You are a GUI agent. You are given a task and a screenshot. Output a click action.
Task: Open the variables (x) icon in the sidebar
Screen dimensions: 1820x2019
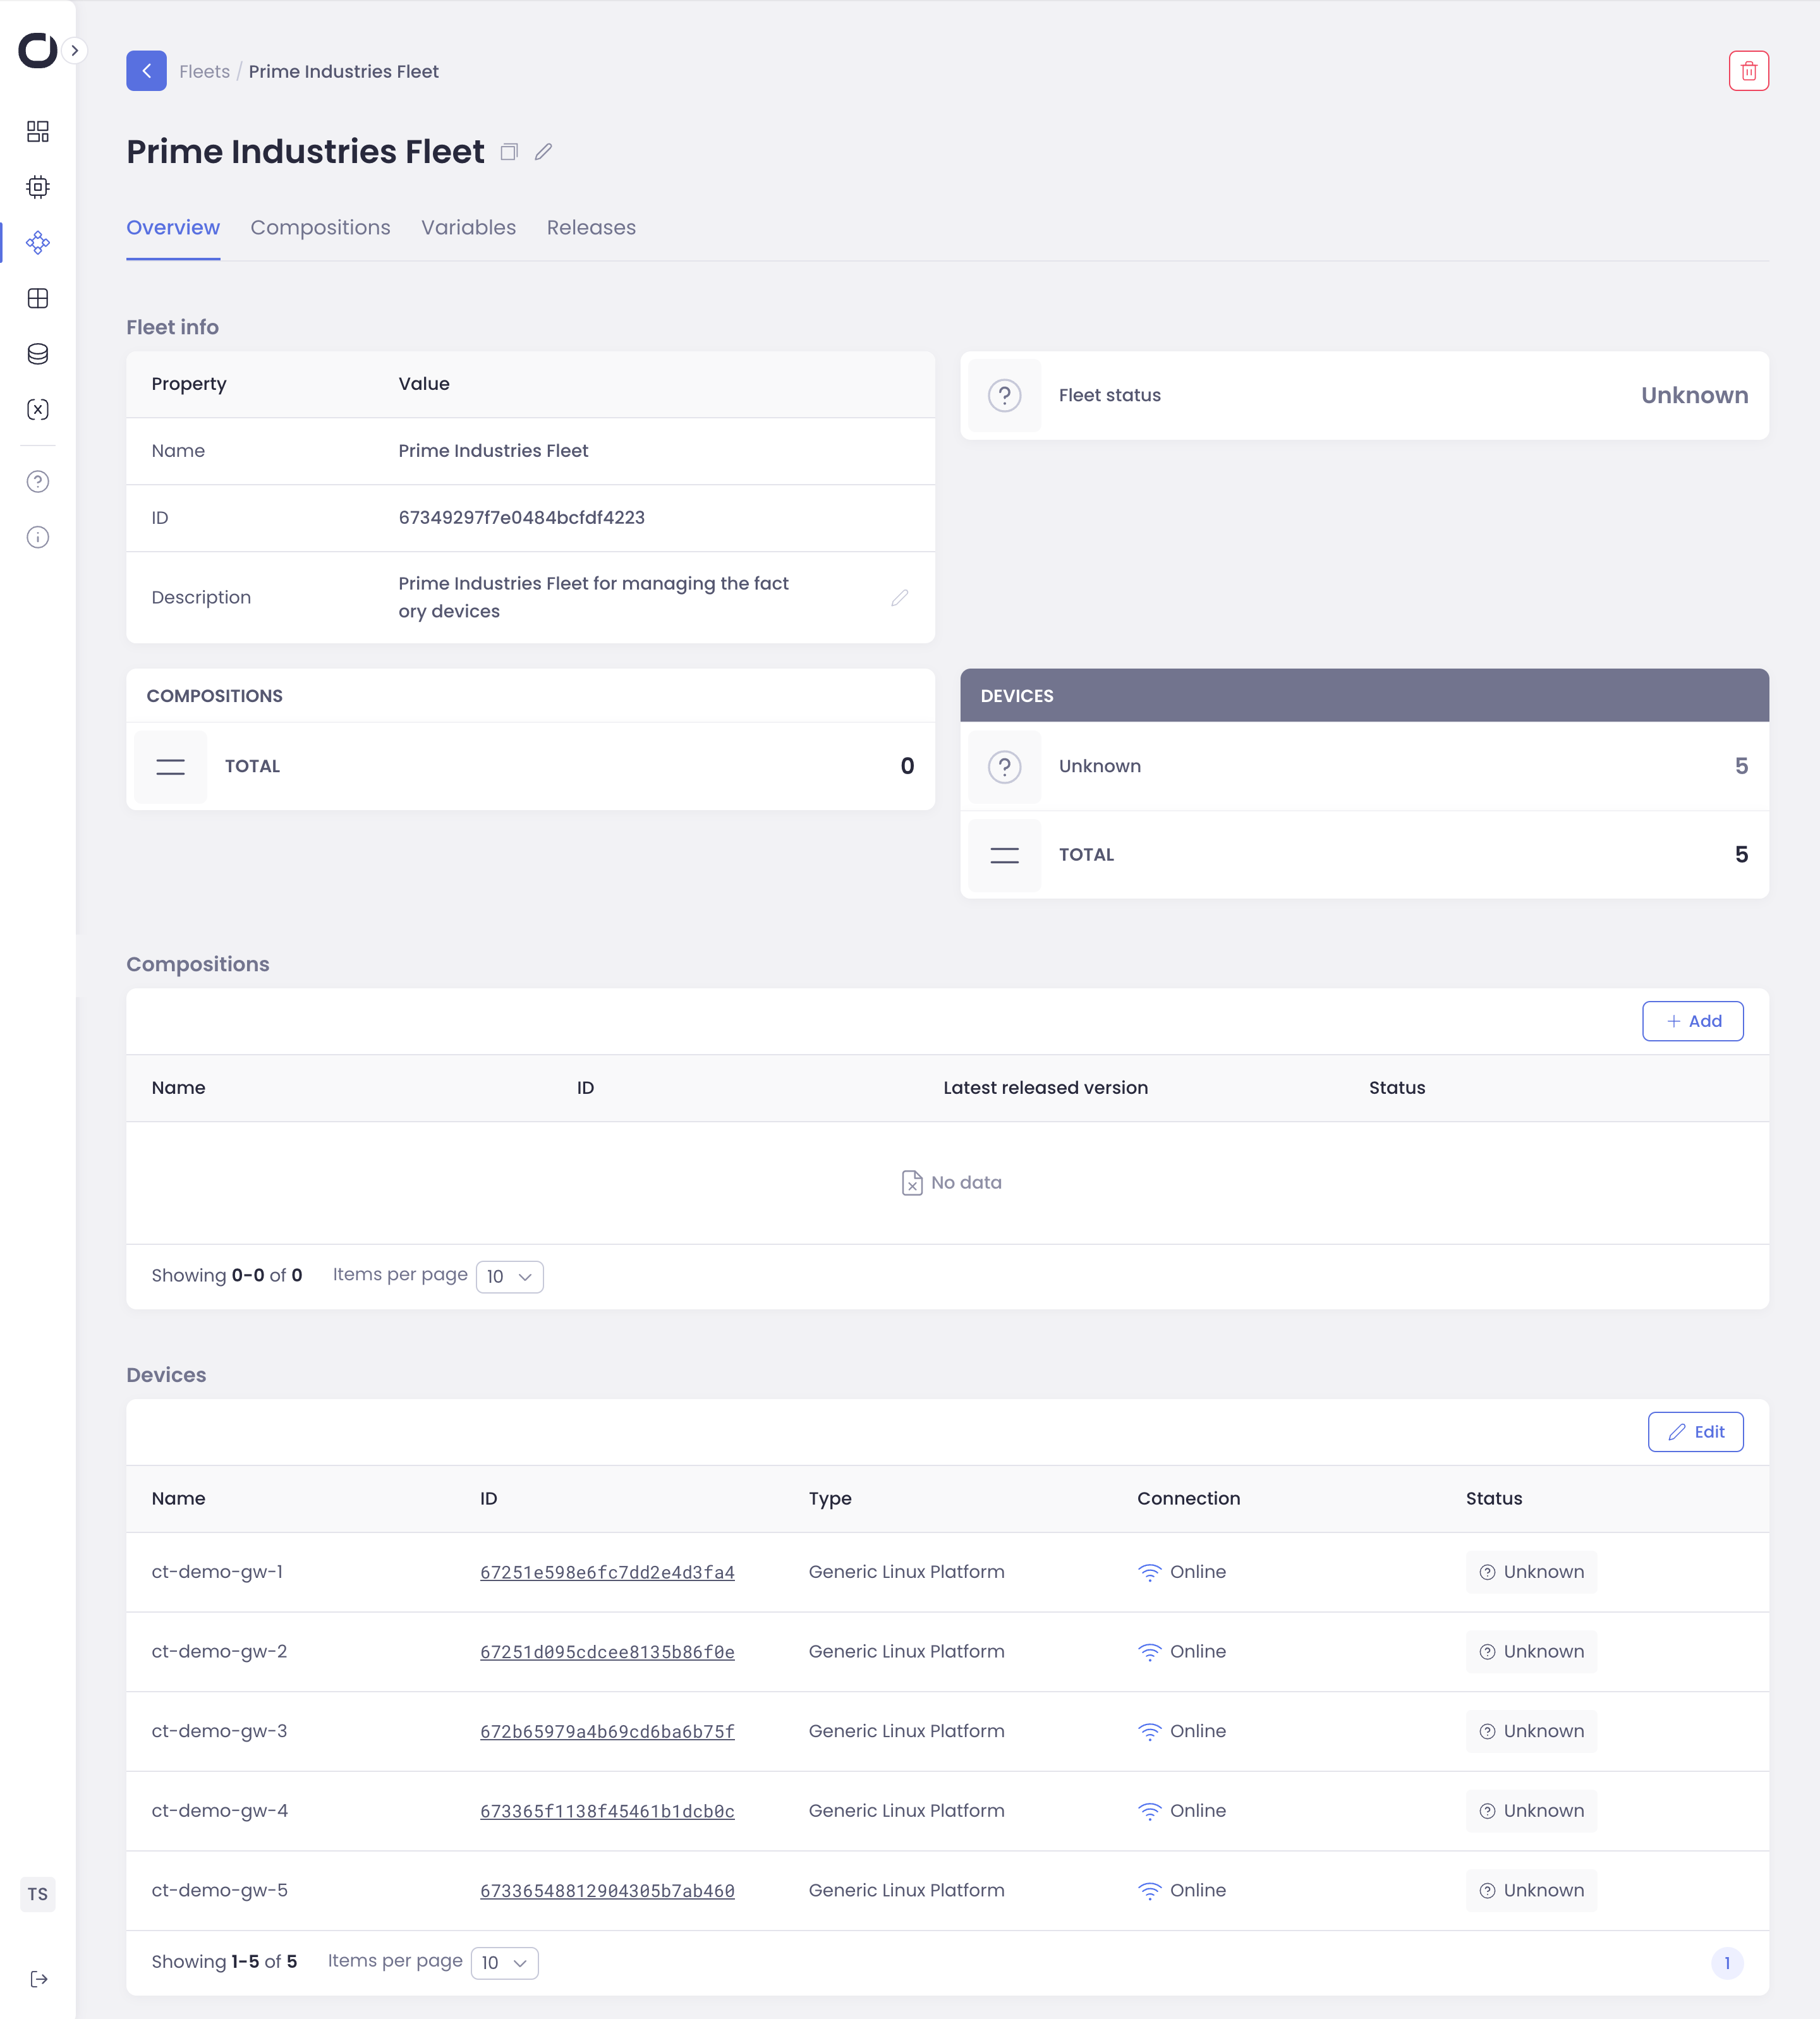click(38, 409)
